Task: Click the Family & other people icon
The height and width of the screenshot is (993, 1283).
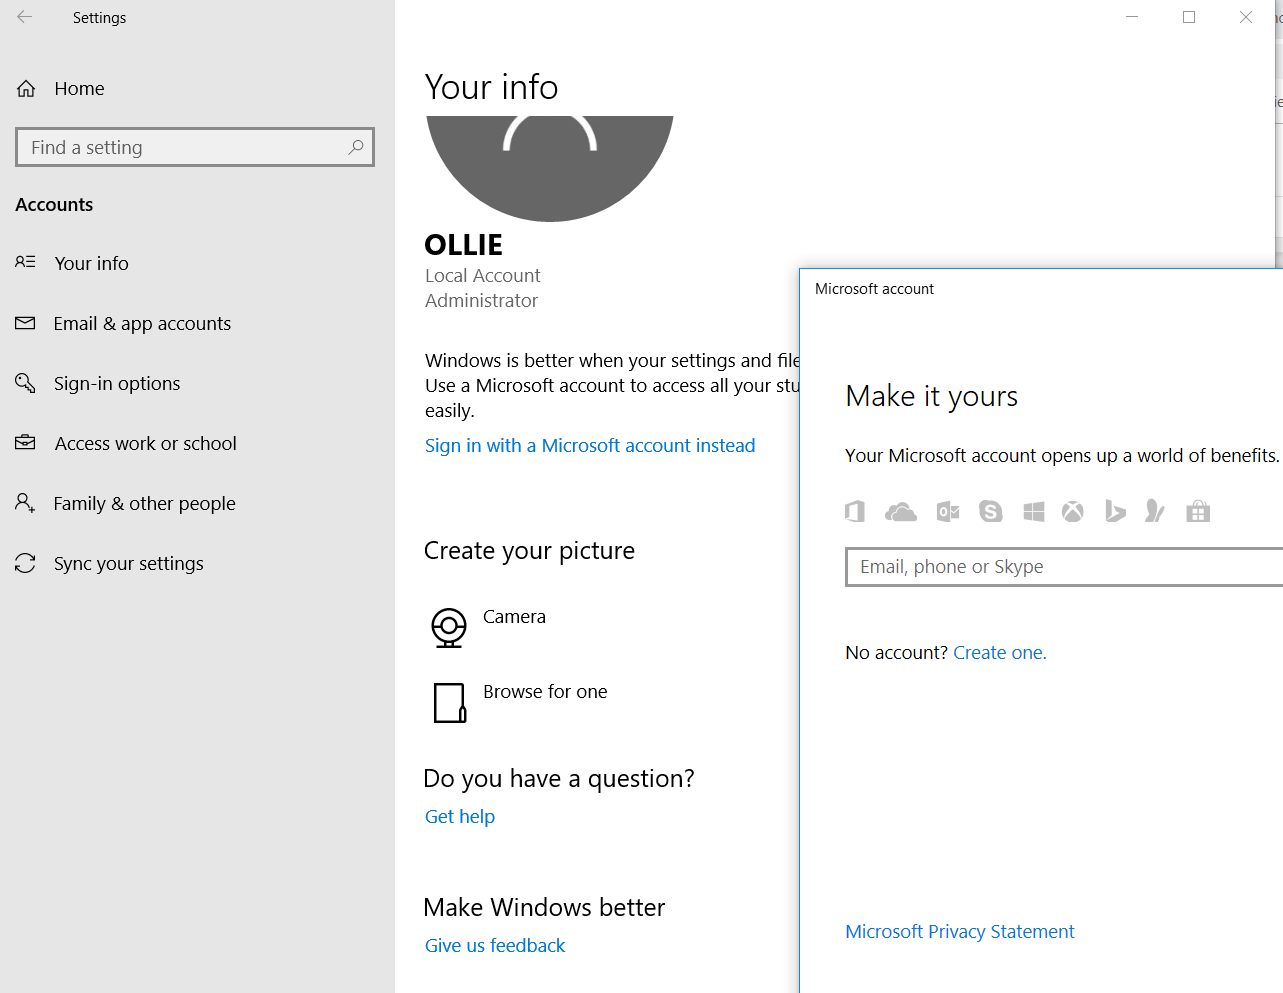Action: click(x=25, y=502)
